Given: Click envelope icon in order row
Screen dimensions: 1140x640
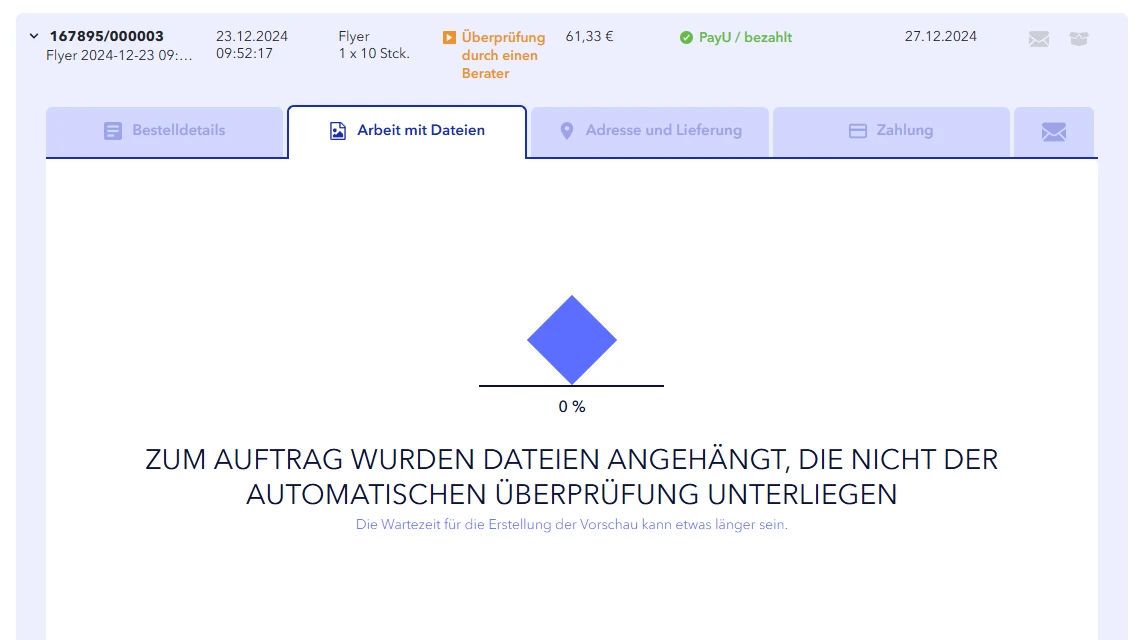Looking at the screenshot, I should pos(1039,39).
